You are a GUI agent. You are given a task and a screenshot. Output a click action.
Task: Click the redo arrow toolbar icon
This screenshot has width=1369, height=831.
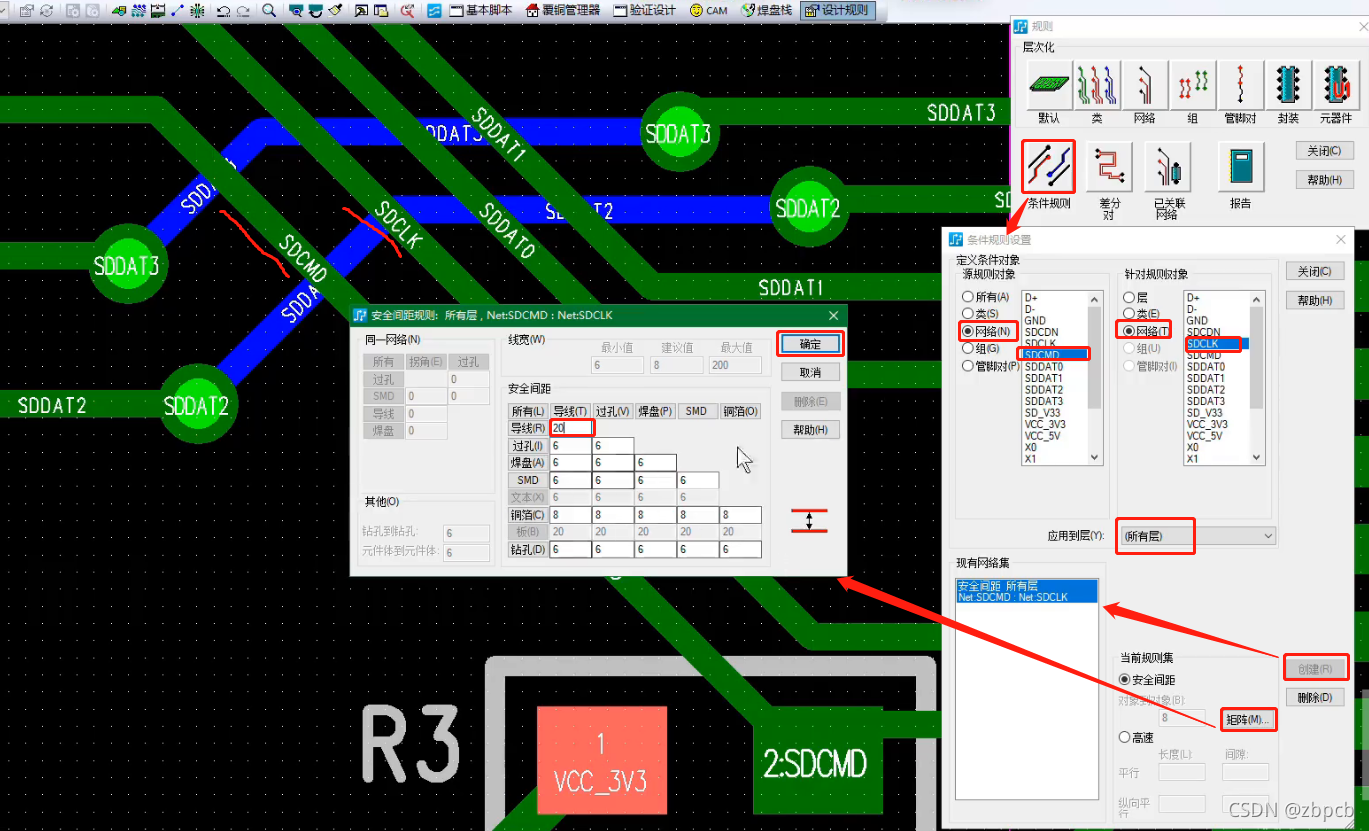pos(243,11)
